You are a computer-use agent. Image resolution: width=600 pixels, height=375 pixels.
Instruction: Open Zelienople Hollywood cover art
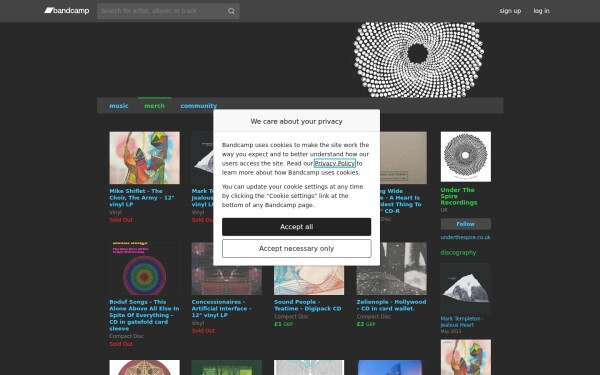click(391, 269)
